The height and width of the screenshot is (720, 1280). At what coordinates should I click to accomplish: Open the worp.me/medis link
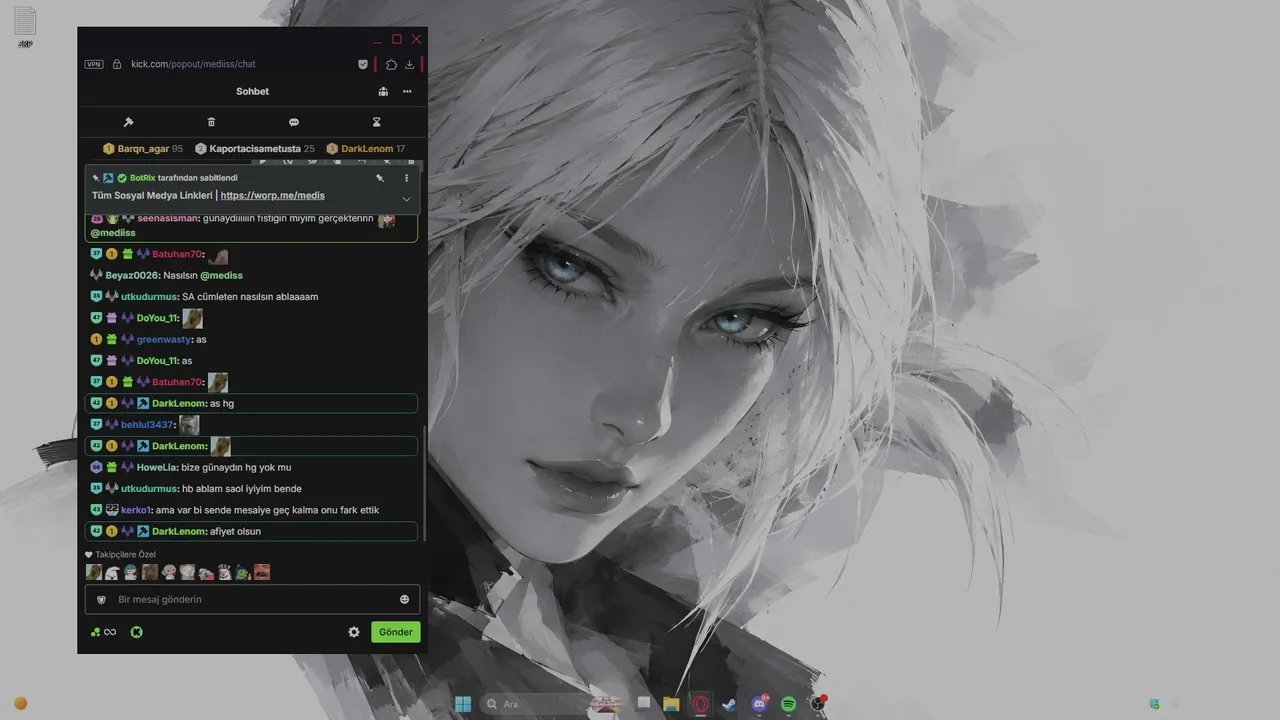tap(272, 196)
